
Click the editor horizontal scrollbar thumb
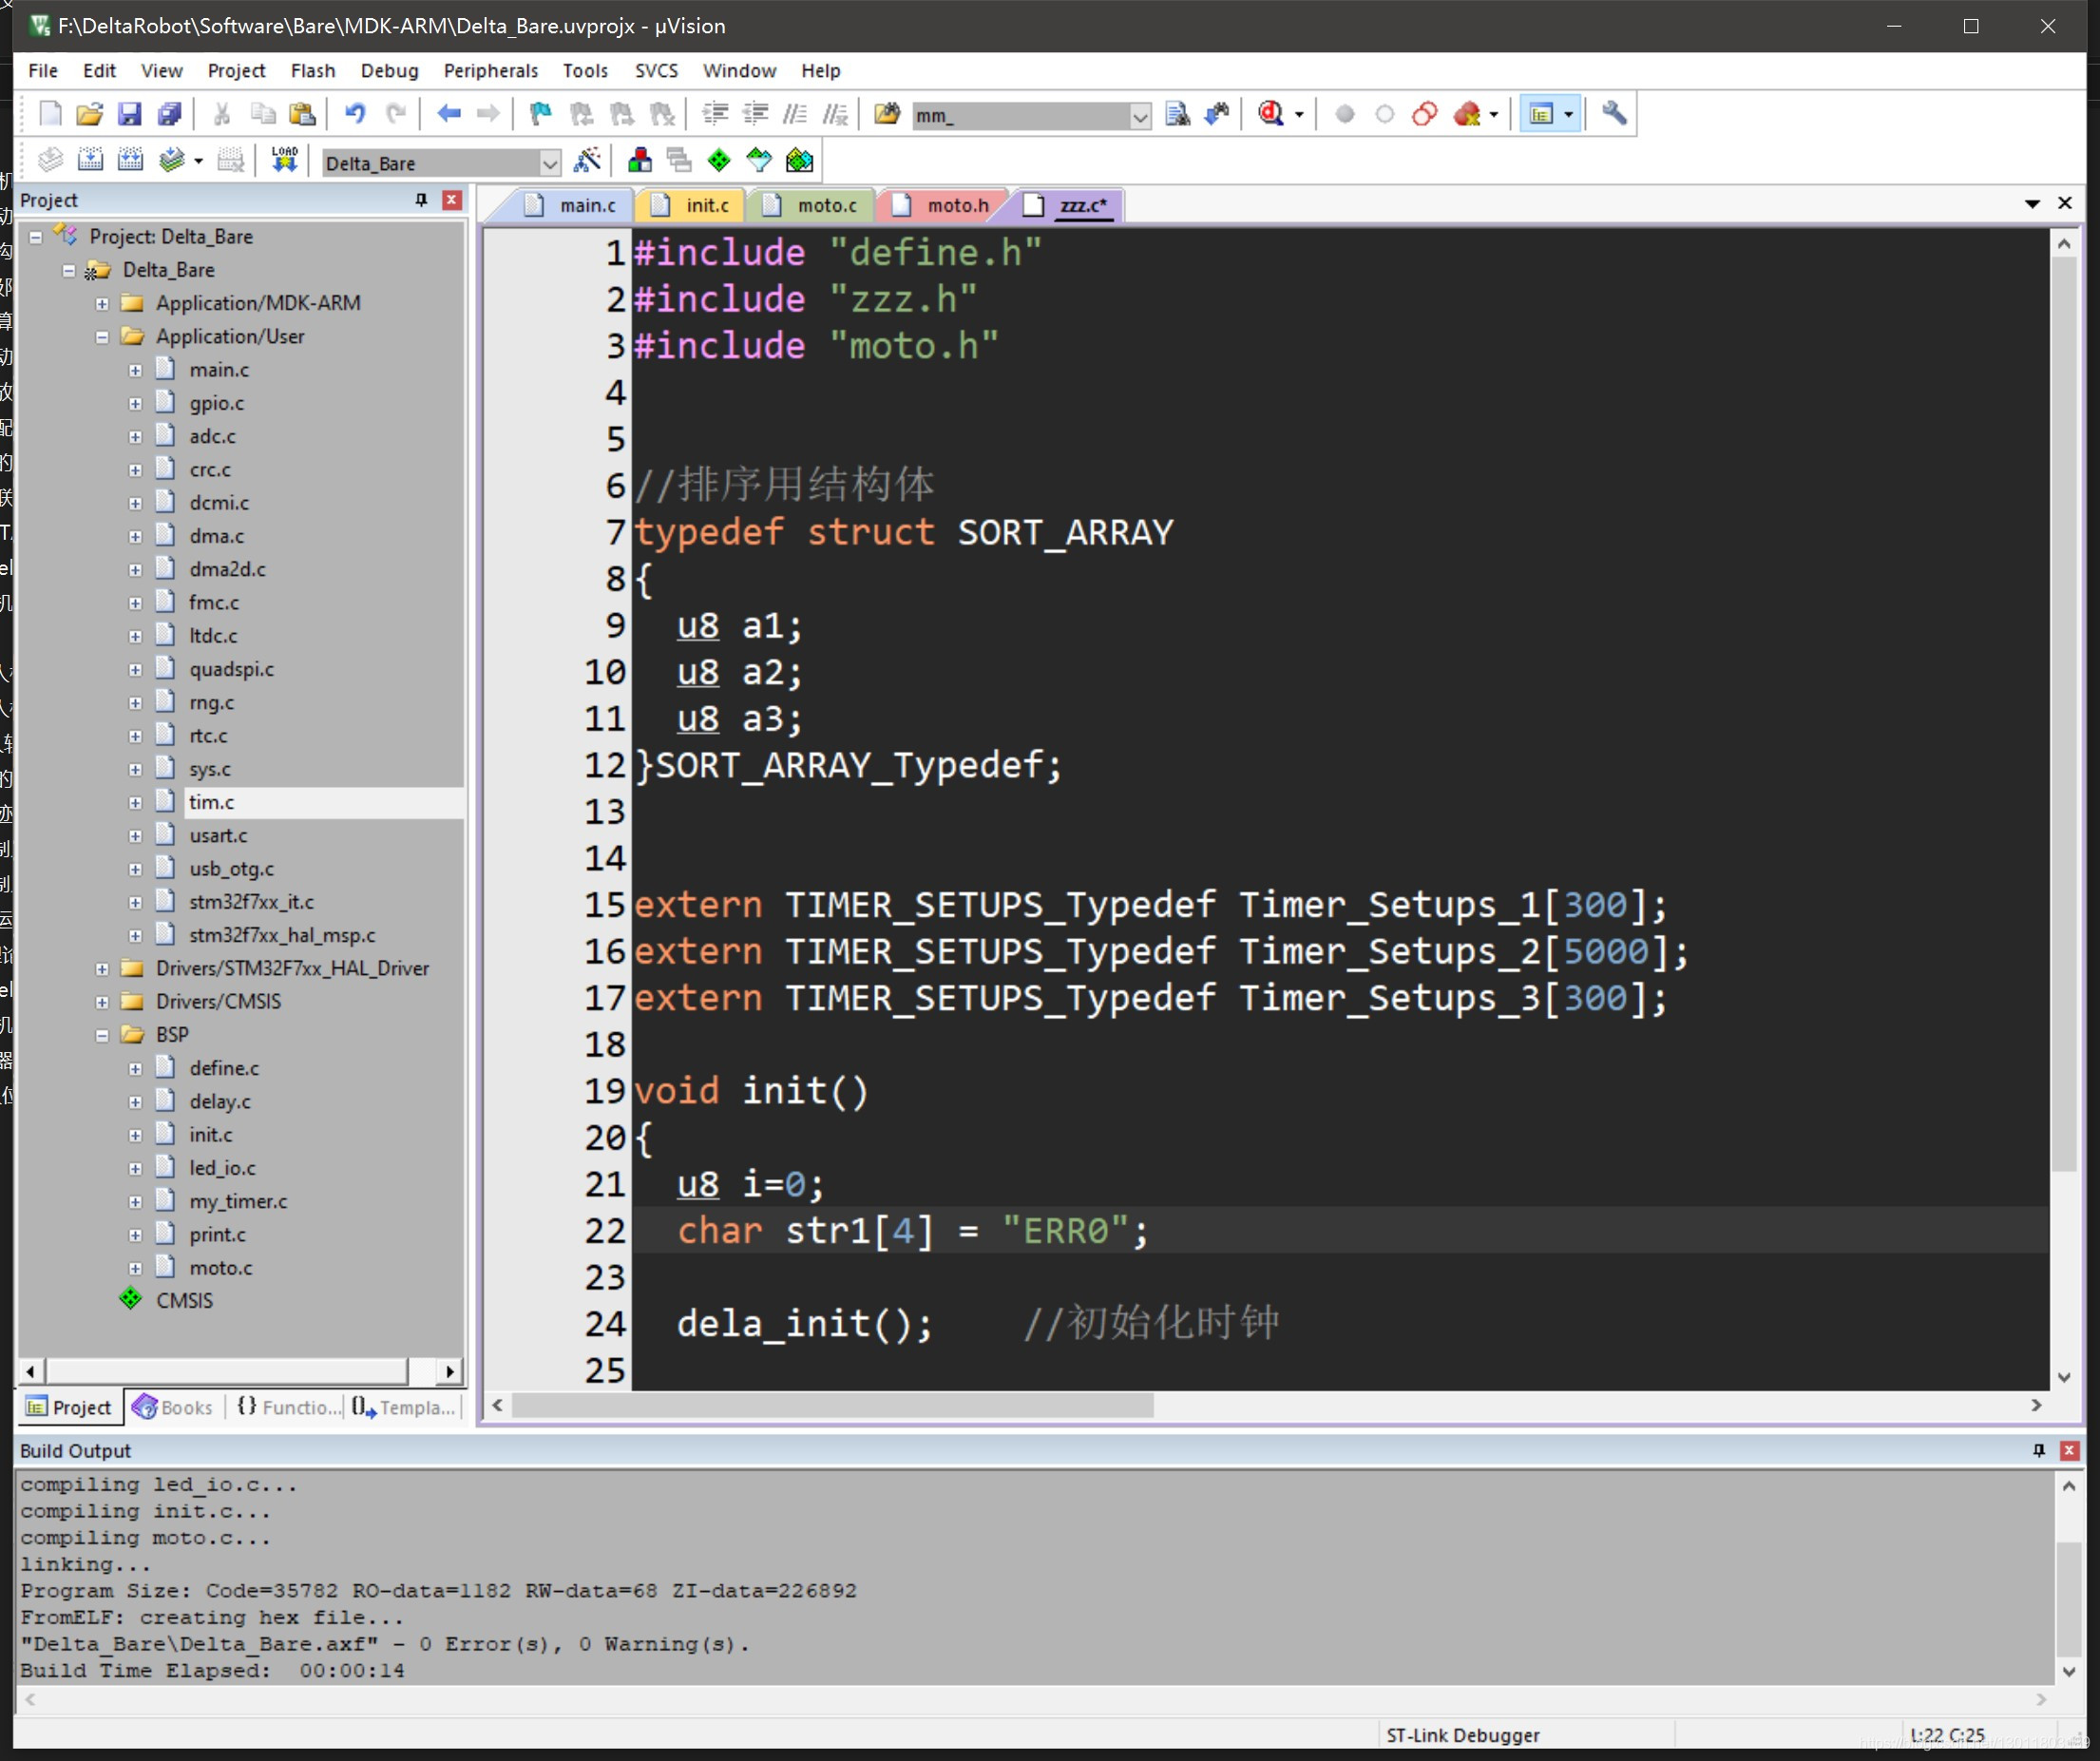coord(833,1405)
